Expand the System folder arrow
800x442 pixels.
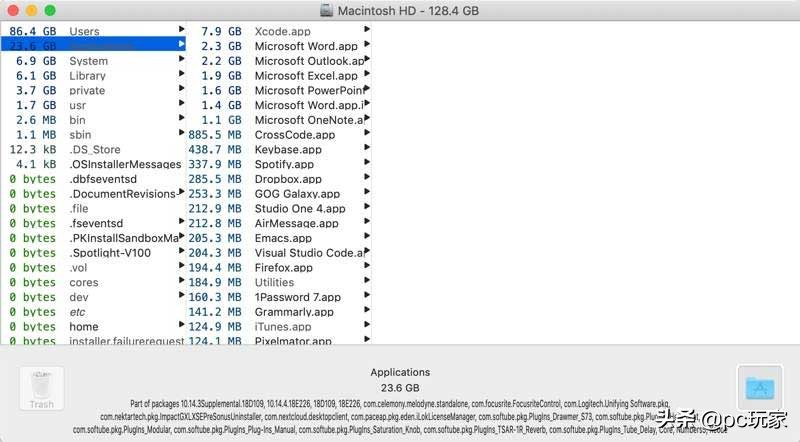pyautogui.click(x=181, y=59)
